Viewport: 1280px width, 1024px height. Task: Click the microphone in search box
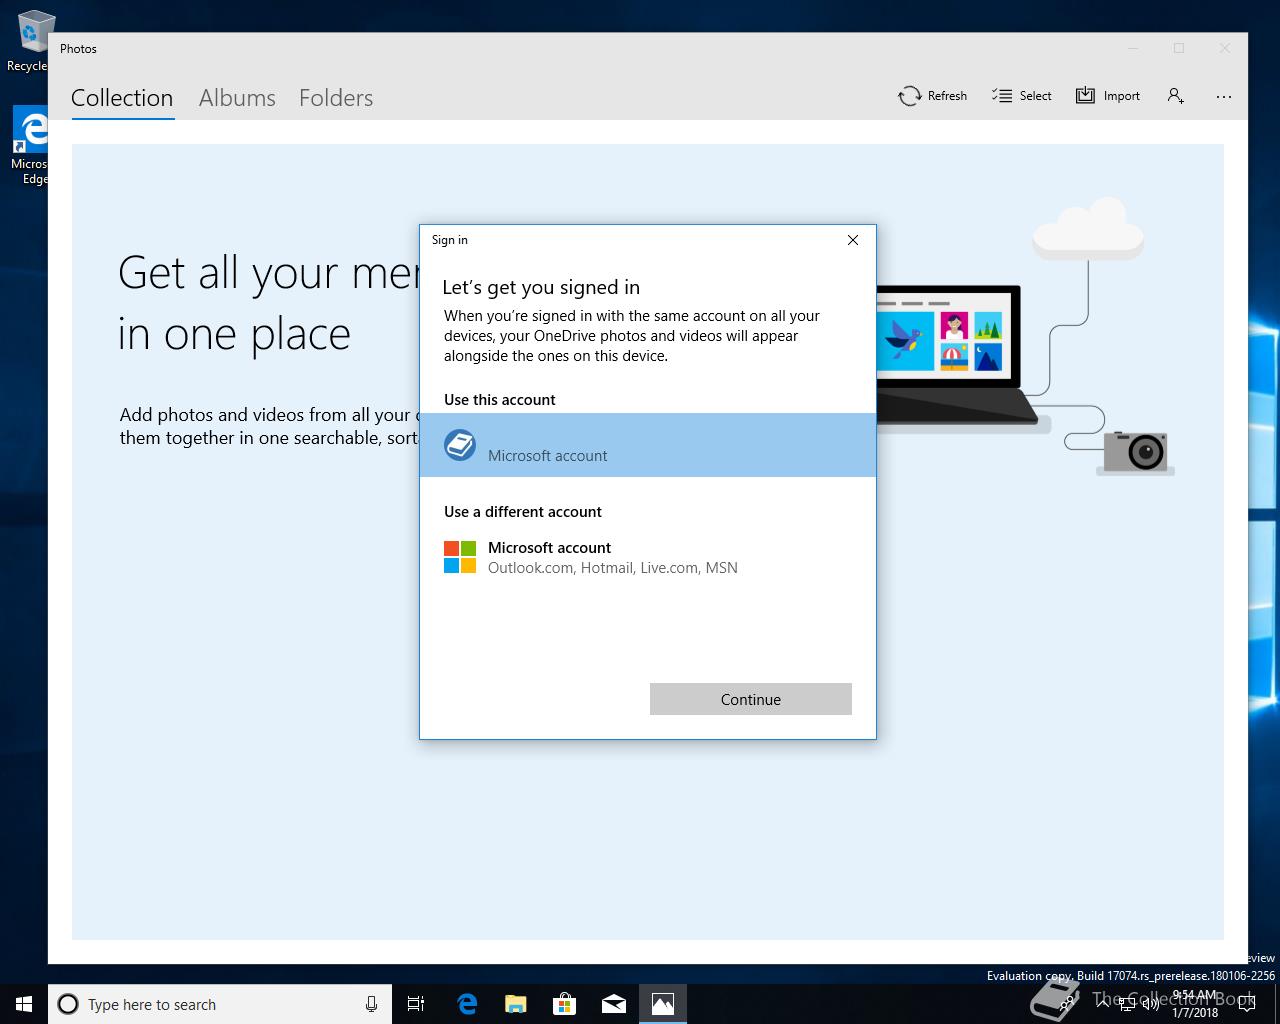[371, 1004]
